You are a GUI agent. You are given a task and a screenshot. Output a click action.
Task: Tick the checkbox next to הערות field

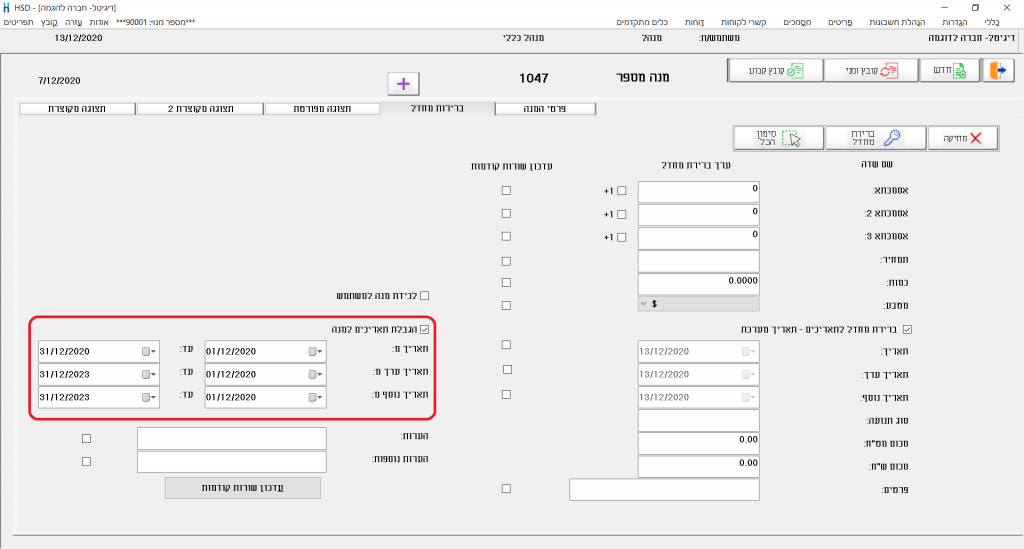[86, 439]
